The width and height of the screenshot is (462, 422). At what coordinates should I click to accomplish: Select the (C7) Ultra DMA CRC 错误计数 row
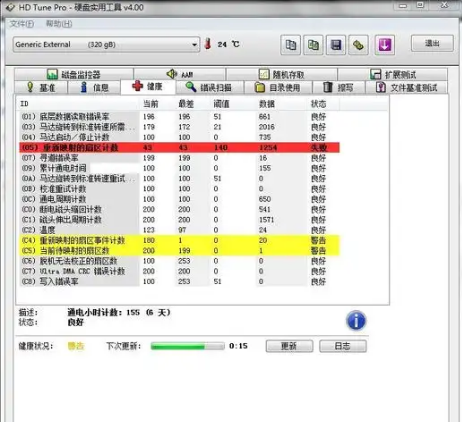pyautogui.click(x=179, y=271)
